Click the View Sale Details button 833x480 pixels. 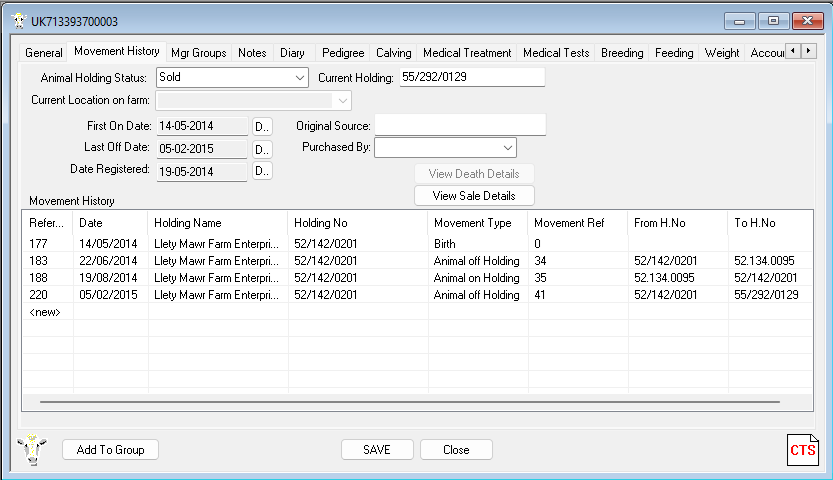click(x=474, y=196)
